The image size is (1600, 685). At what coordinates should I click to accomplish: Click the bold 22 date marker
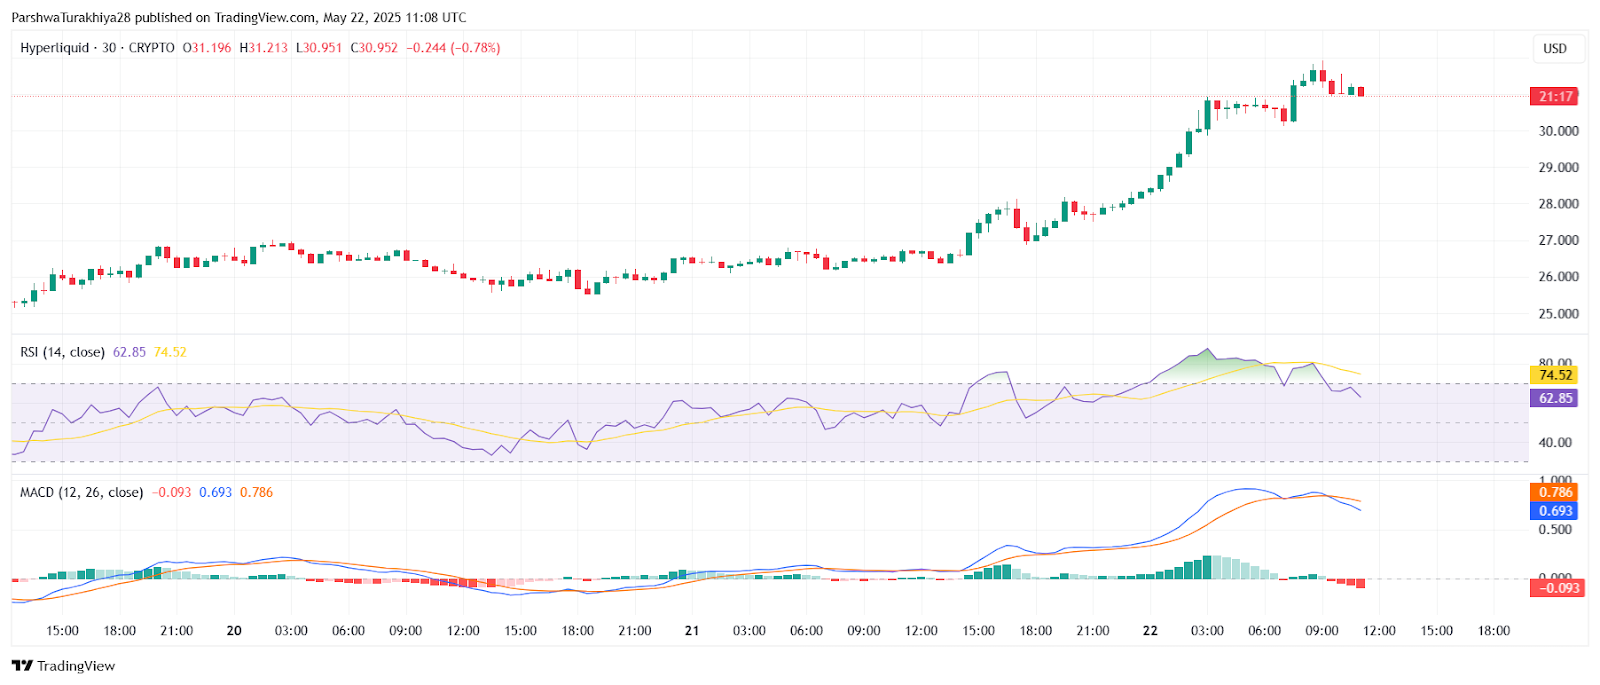click(1150, 631)
